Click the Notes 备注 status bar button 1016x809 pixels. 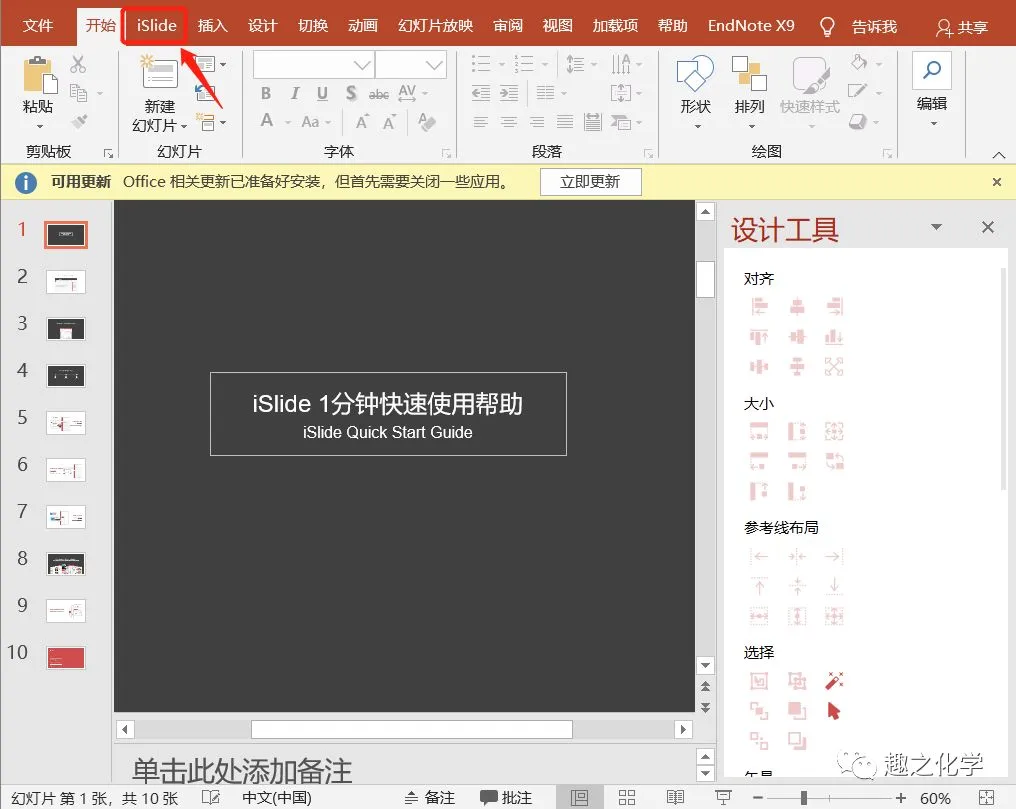tap(430, 797)
